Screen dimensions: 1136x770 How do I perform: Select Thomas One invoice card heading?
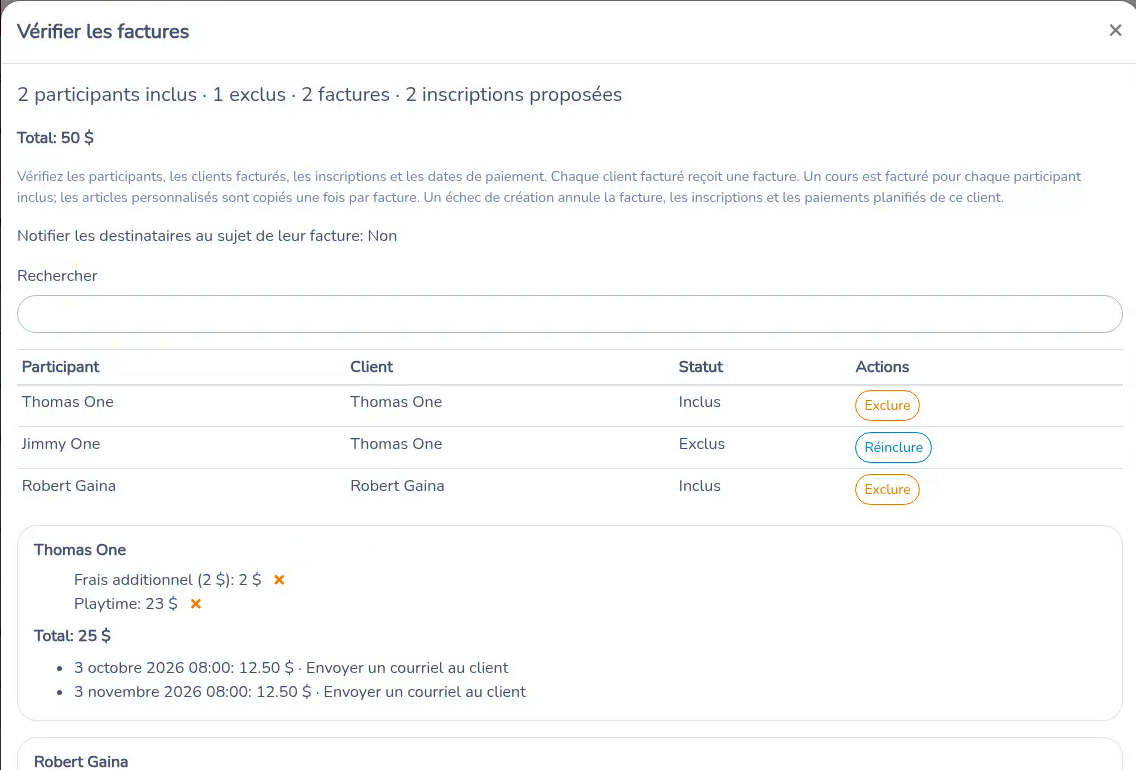click(80, 549)
